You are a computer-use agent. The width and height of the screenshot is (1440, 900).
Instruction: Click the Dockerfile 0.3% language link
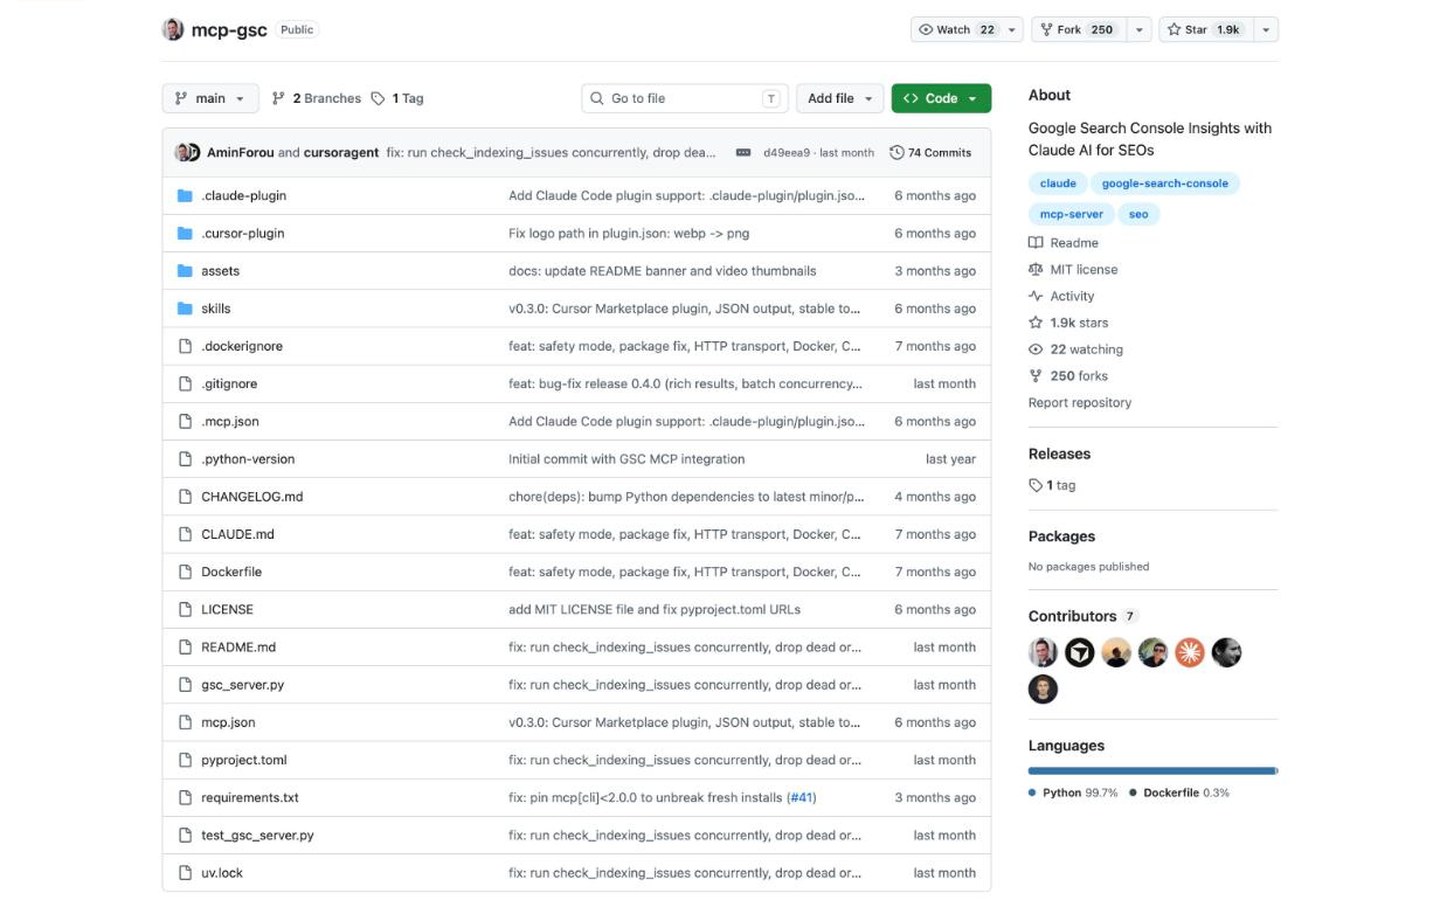[x=1179, y=793]
